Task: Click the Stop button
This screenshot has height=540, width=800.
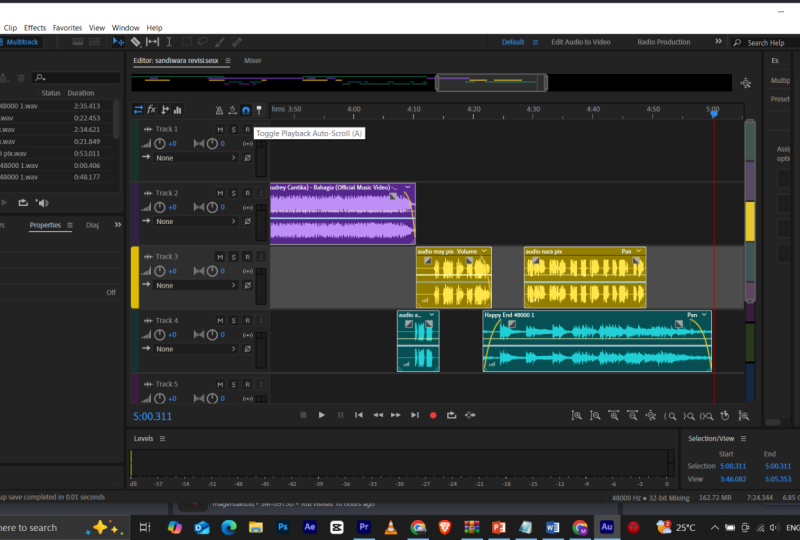Action: click(x=303, y=415)
